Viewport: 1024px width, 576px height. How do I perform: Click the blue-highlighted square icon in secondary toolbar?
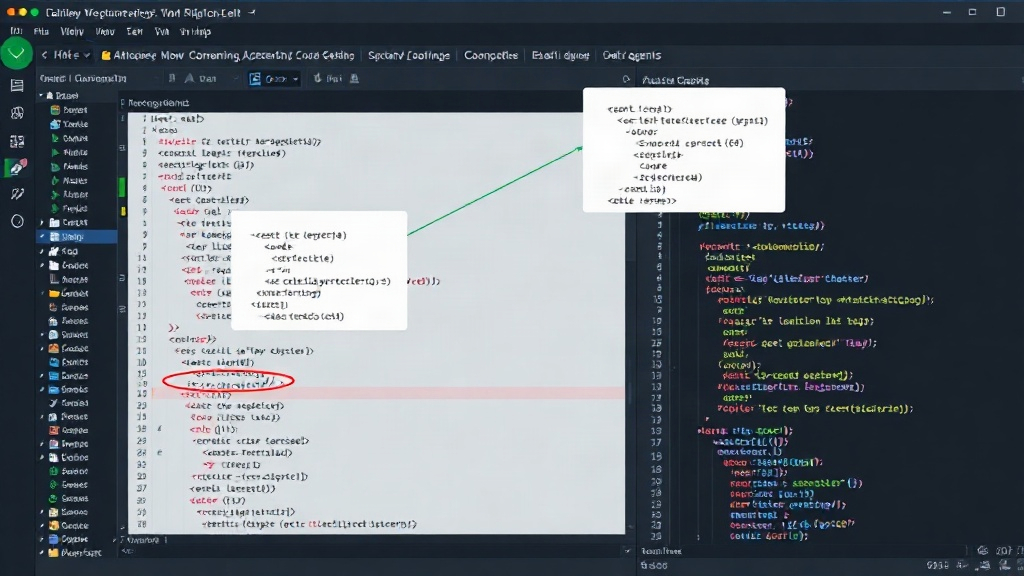pos(255,78)
